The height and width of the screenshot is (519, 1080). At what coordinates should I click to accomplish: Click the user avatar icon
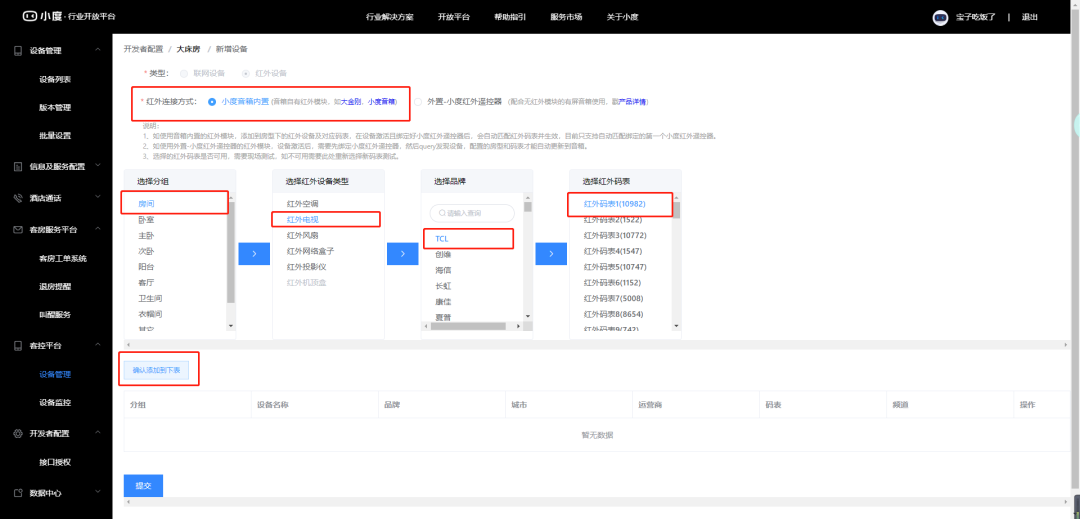[x=940, y=17]
